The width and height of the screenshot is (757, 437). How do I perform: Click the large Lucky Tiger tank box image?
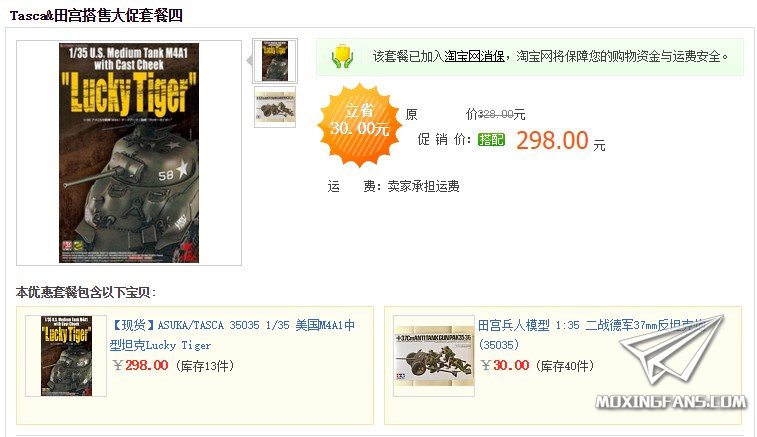point(129,153)
